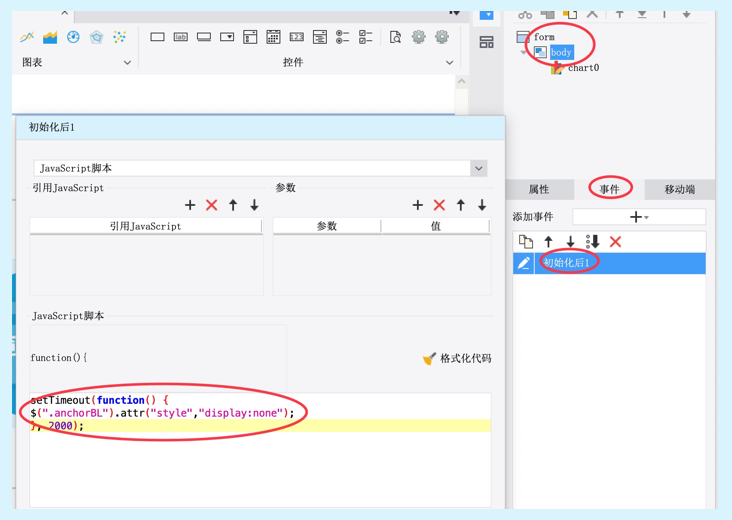
Task: Select the radar chart icon
Action: pyautogui.click(x=96, y=37)
